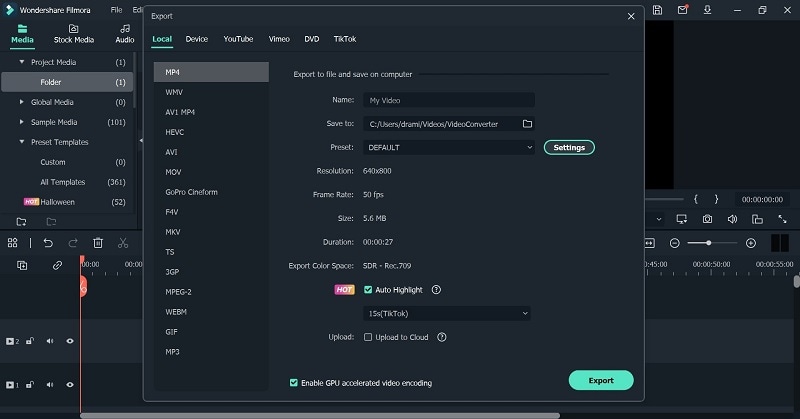Choose MP4 export format
This screenshot has width=800, height=419.
tap(211, 72)
